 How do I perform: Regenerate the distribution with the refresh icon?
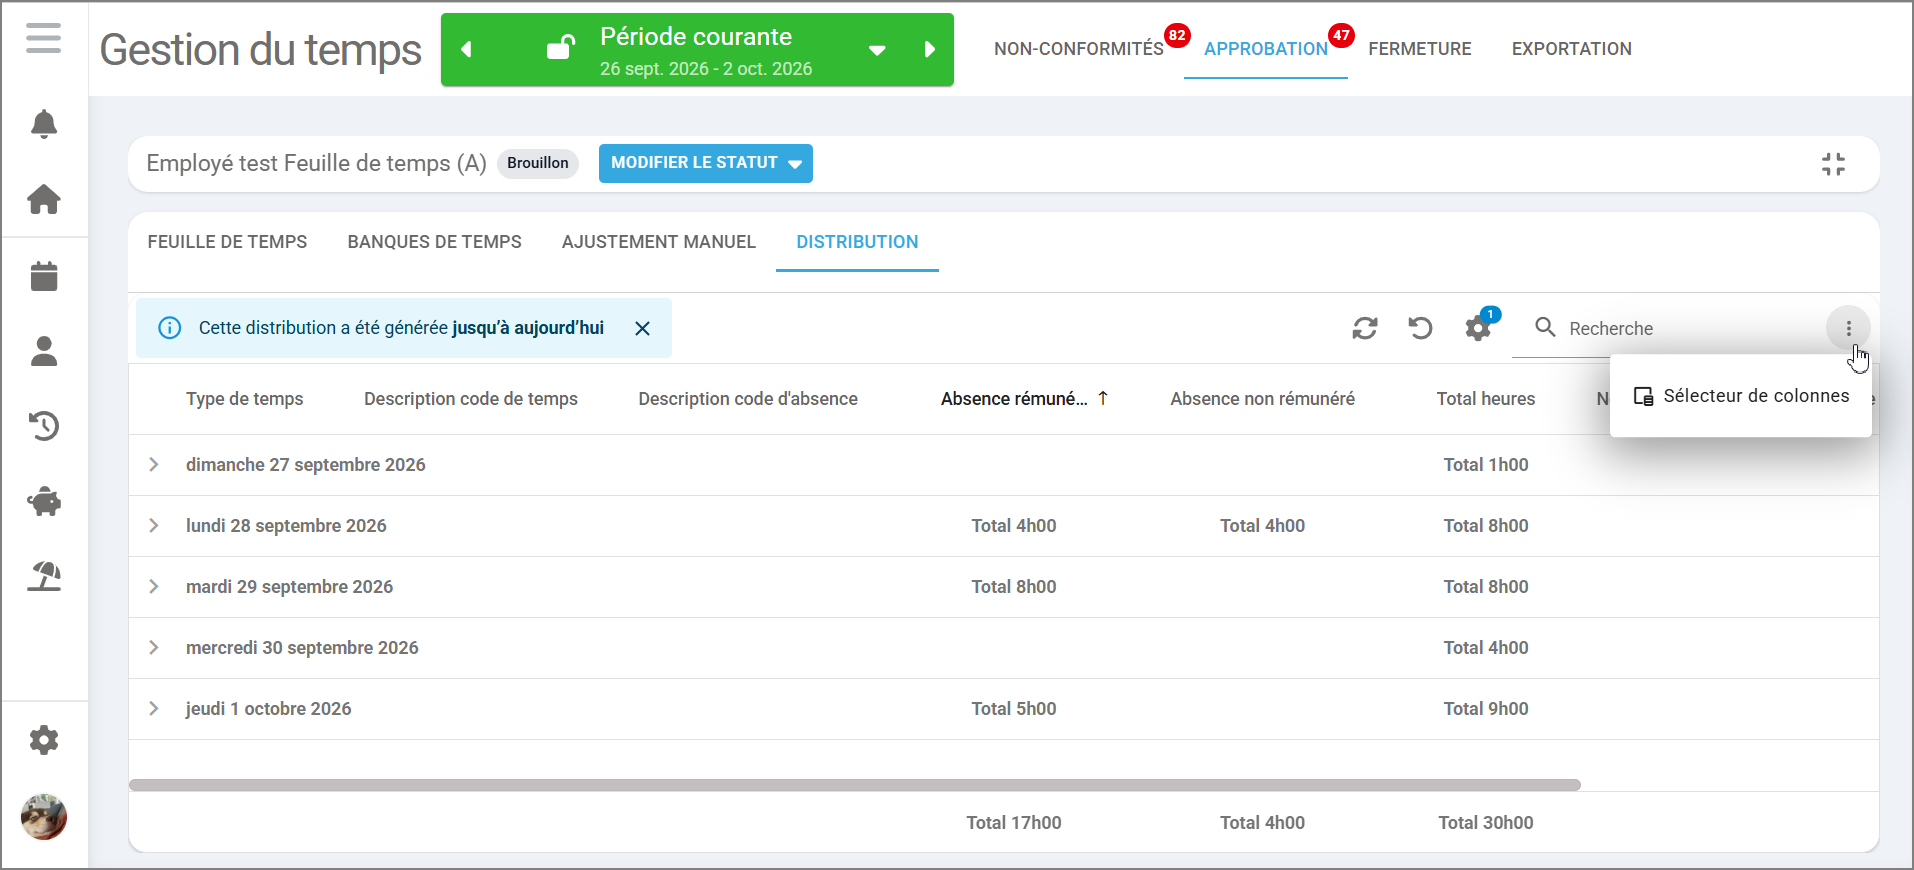coord(1365,328)
